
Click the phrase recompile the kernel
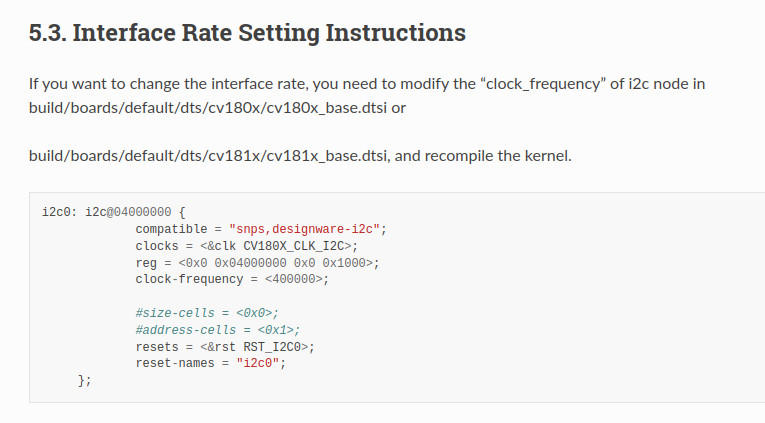(498, 156)
